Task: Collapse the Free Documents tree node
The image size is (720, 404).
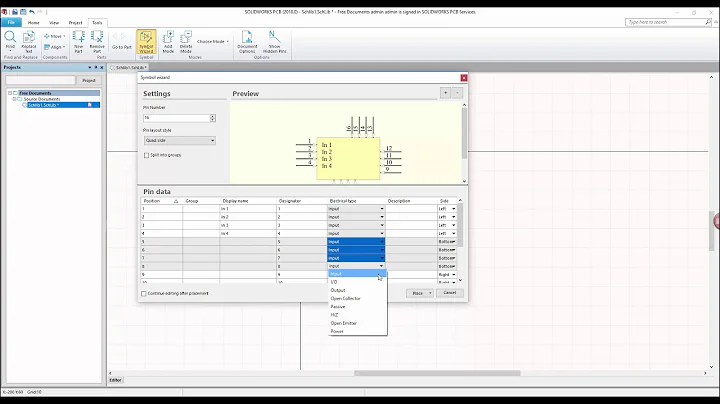Action: pos(10,93)
